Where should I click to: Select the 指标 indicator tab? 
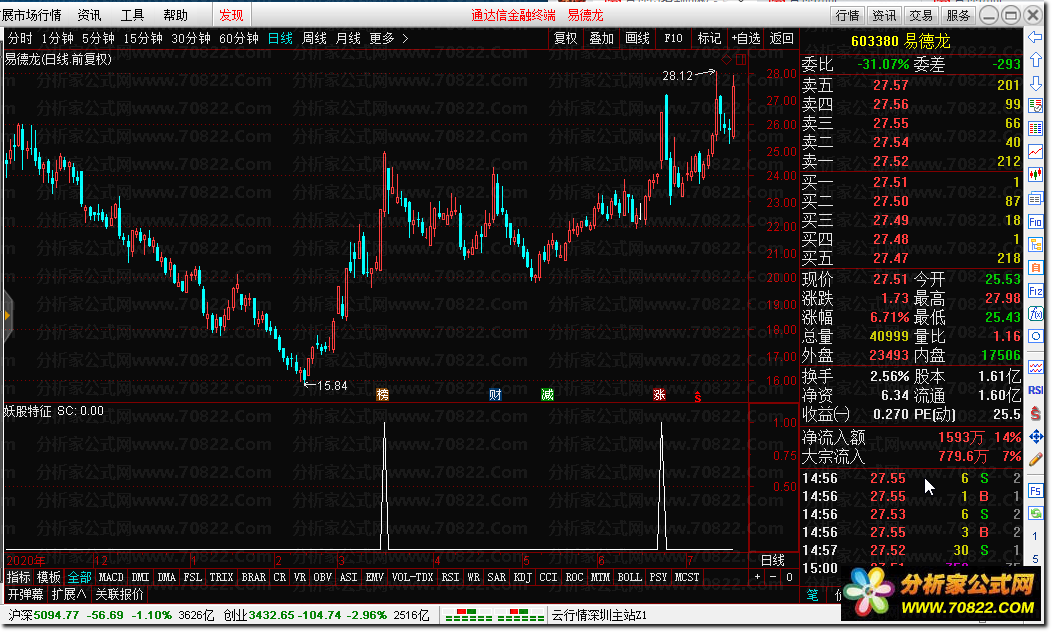(x=19, y=577)
